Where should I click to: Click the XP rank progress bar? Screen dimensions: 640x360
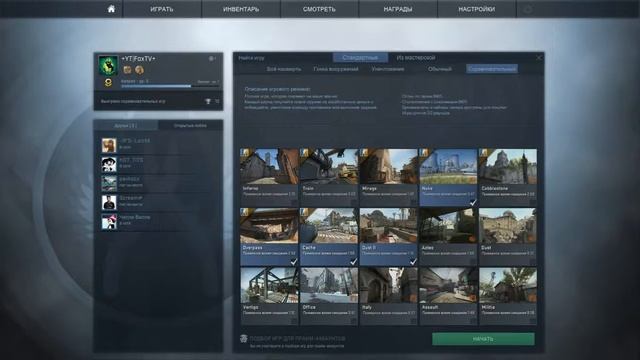tap(170, 86)
